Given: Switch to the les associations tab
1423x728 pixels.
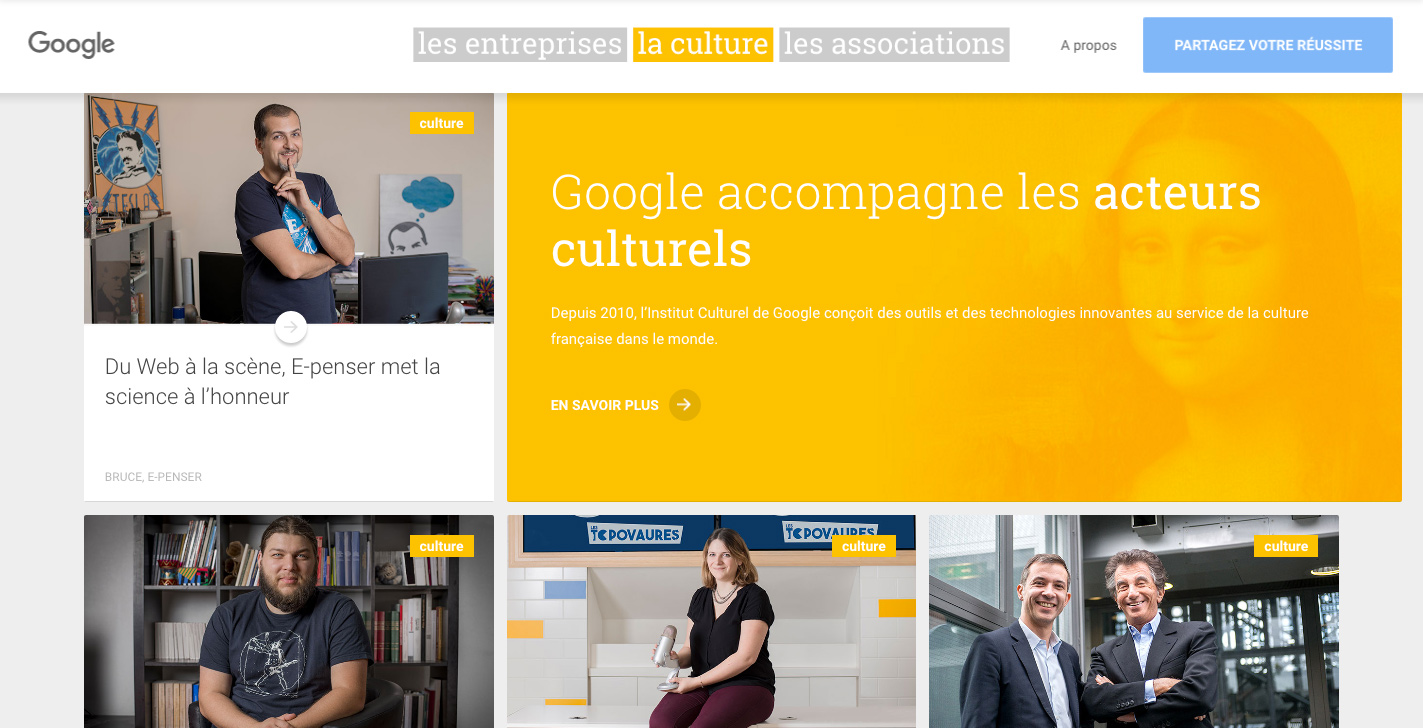Looking at the screenshot, I should pyautogui.click(x=894, y=44).
